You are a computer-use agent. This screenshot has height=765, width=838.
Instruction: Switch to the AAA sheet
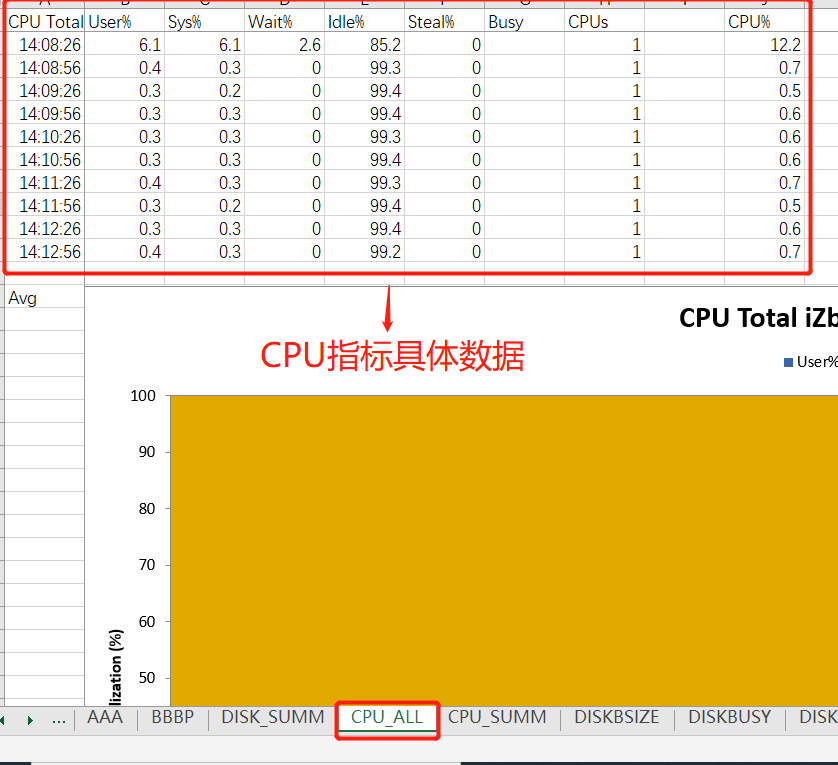click(x=105, y=717)
